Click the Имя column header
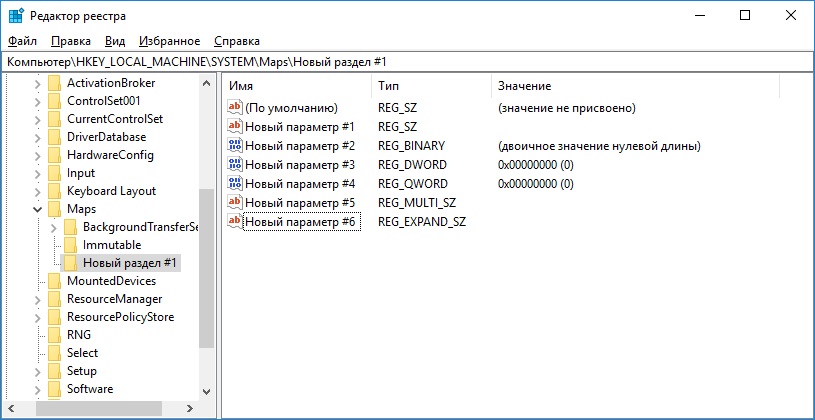Viewport: 815px width, 420px height. click(242, 86)
